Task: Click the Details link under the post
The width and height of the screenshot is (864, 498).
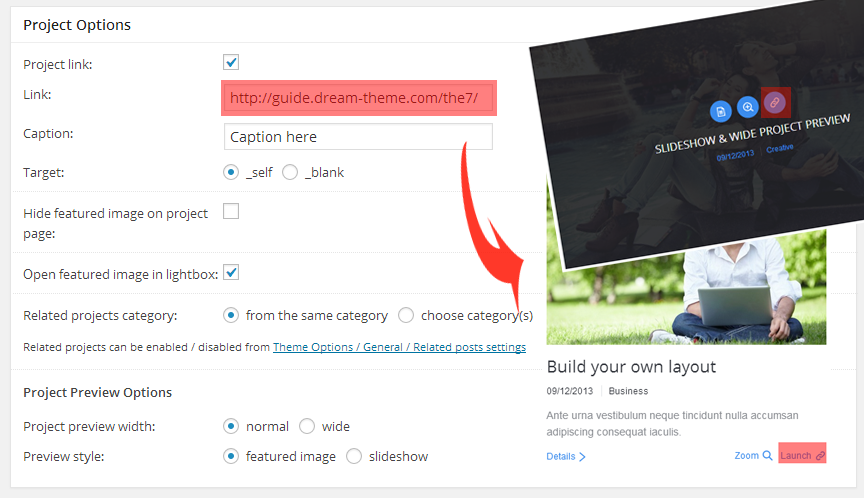Action: click(565, 456)
